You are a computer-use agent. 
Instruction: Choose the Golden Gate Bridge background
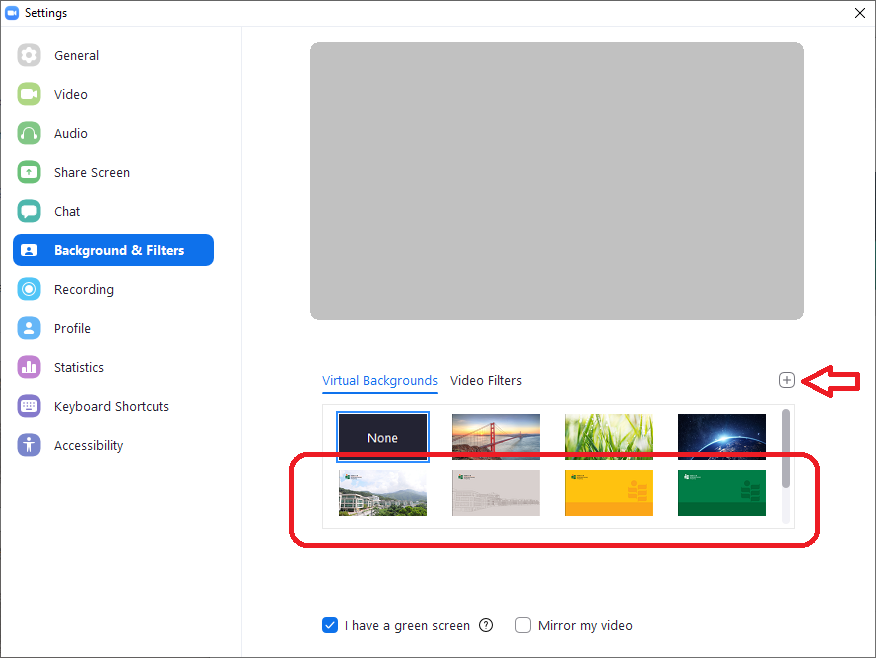(x=496, y=437)
